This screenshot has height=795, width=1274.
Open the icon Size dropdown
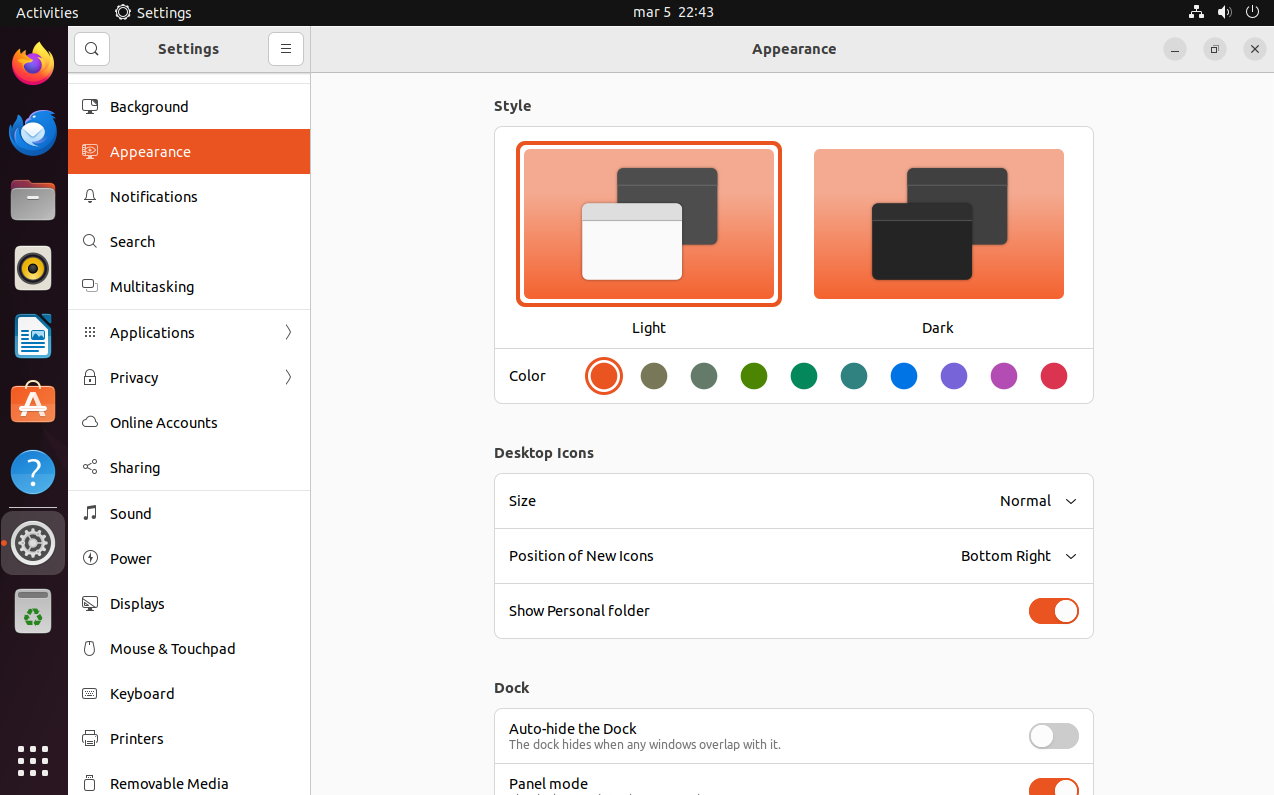[1037, 501]
